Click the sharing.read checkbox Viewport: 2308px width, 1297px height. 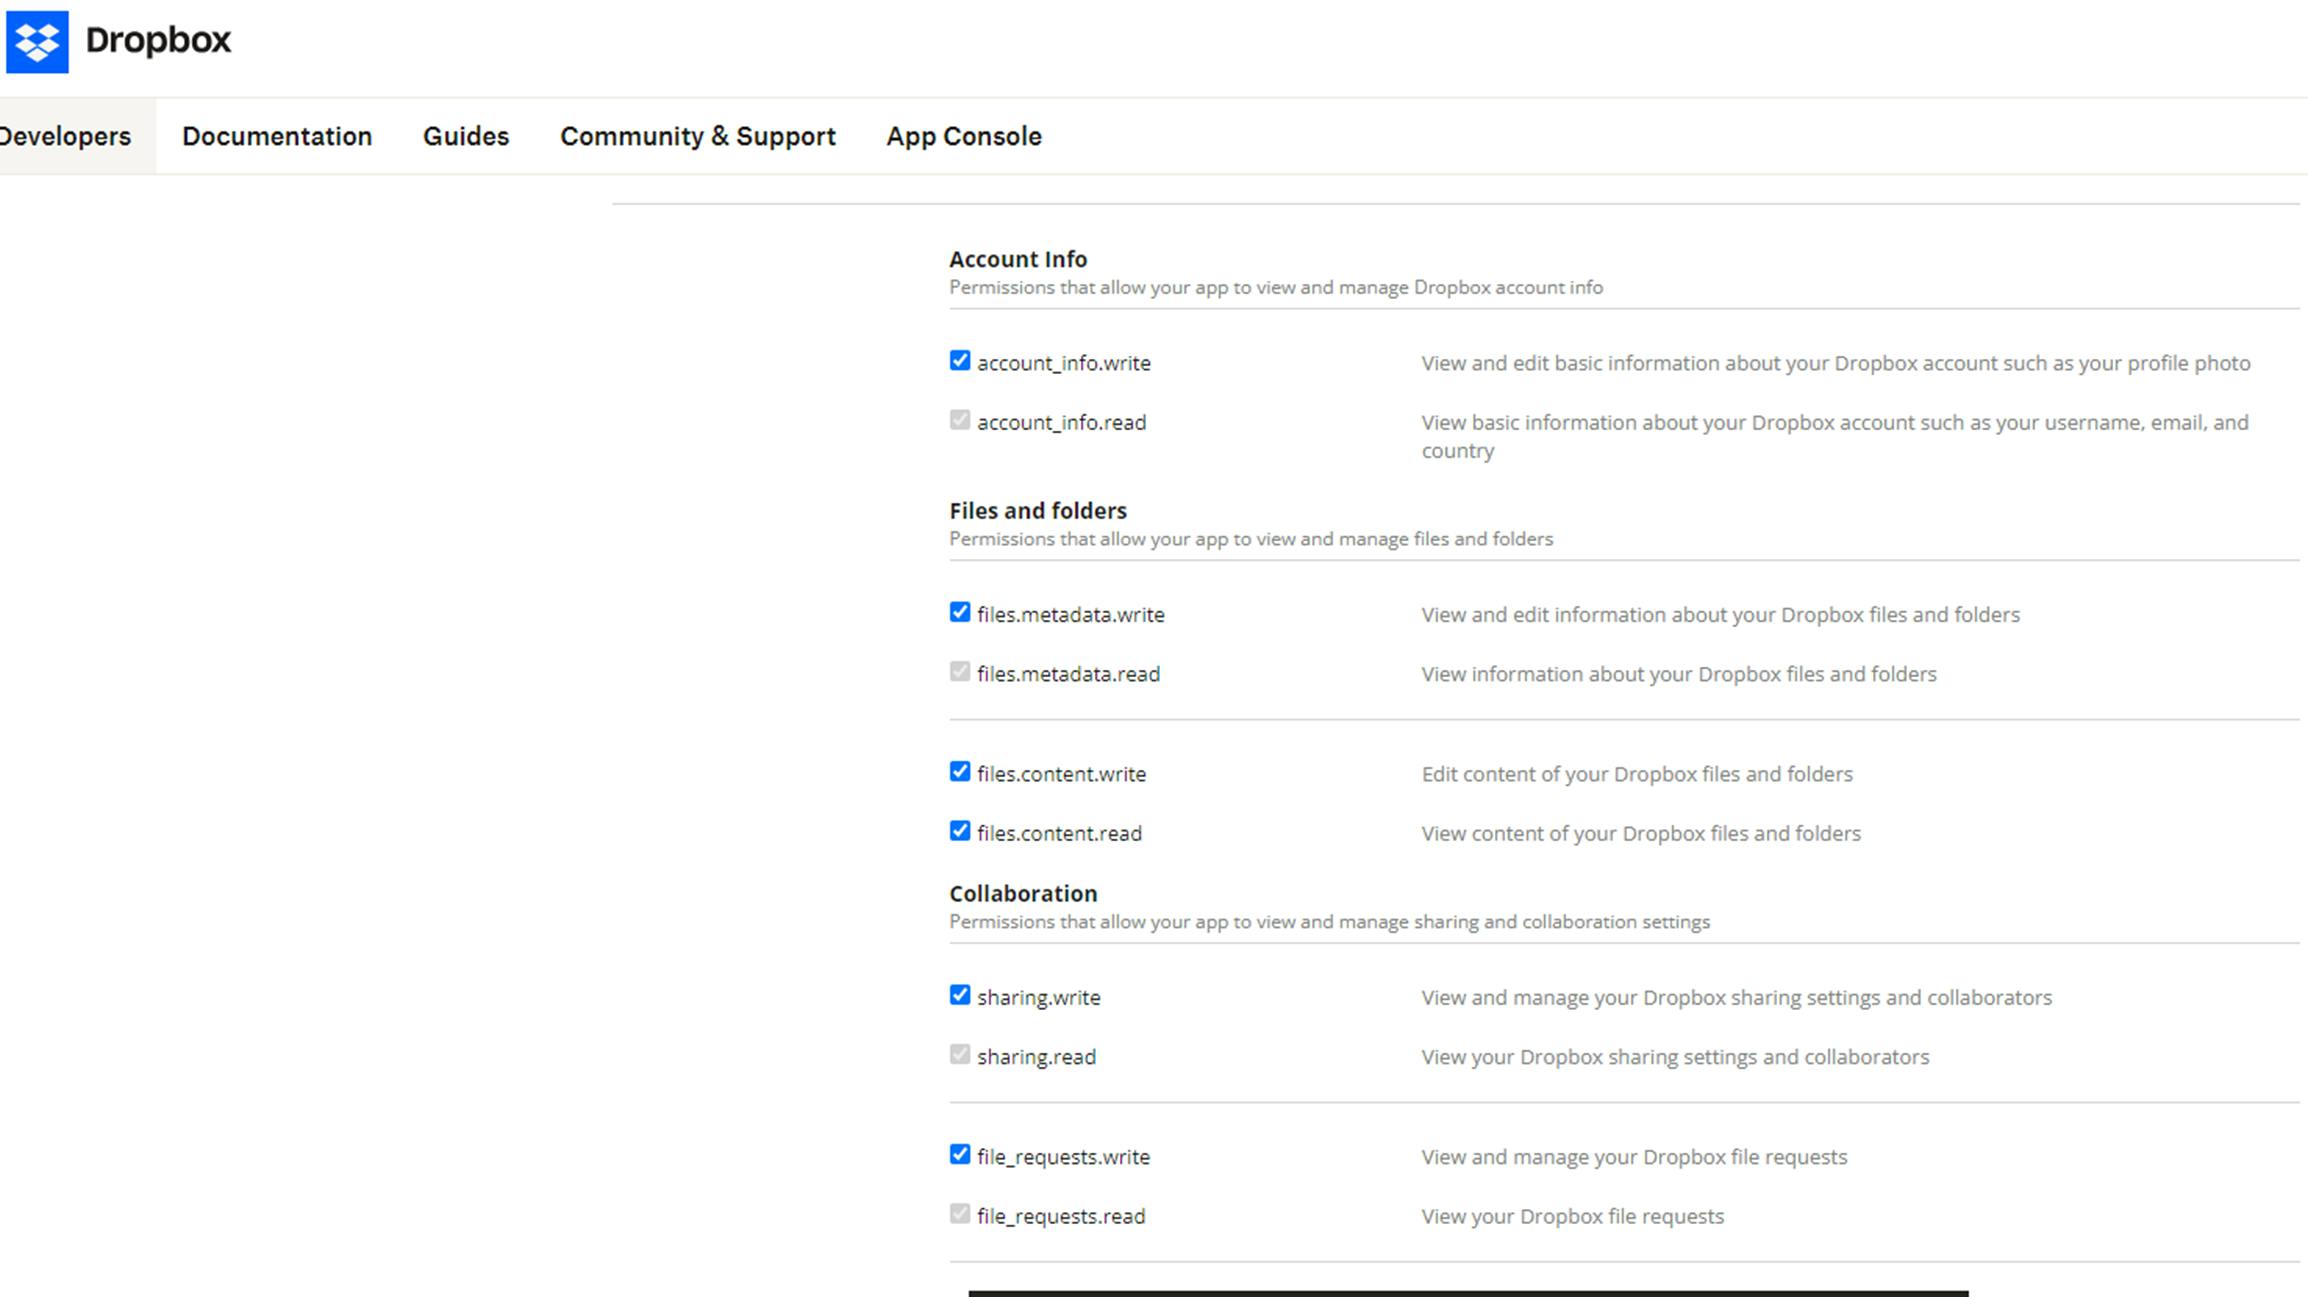point(960,1055)
